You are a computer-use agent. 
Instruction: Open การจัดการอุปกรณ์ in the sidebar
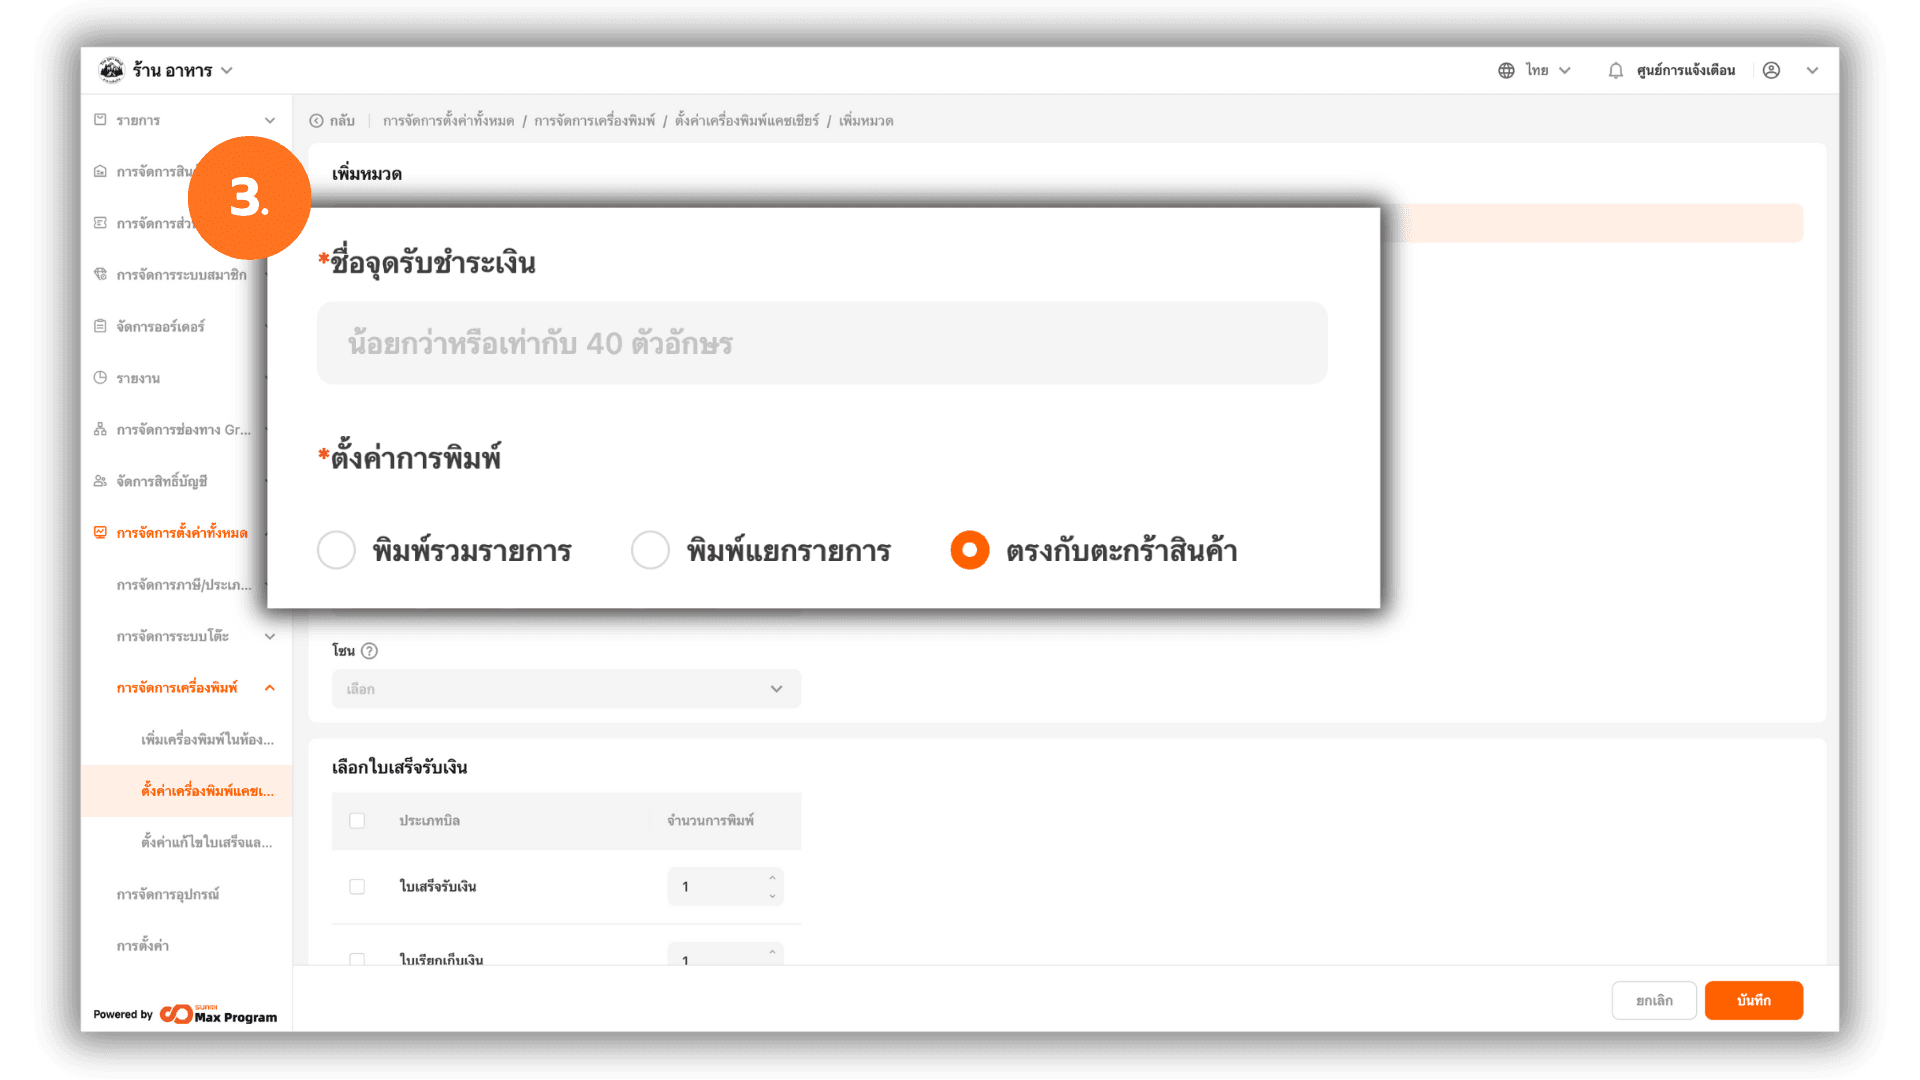[x=168, y=895]
